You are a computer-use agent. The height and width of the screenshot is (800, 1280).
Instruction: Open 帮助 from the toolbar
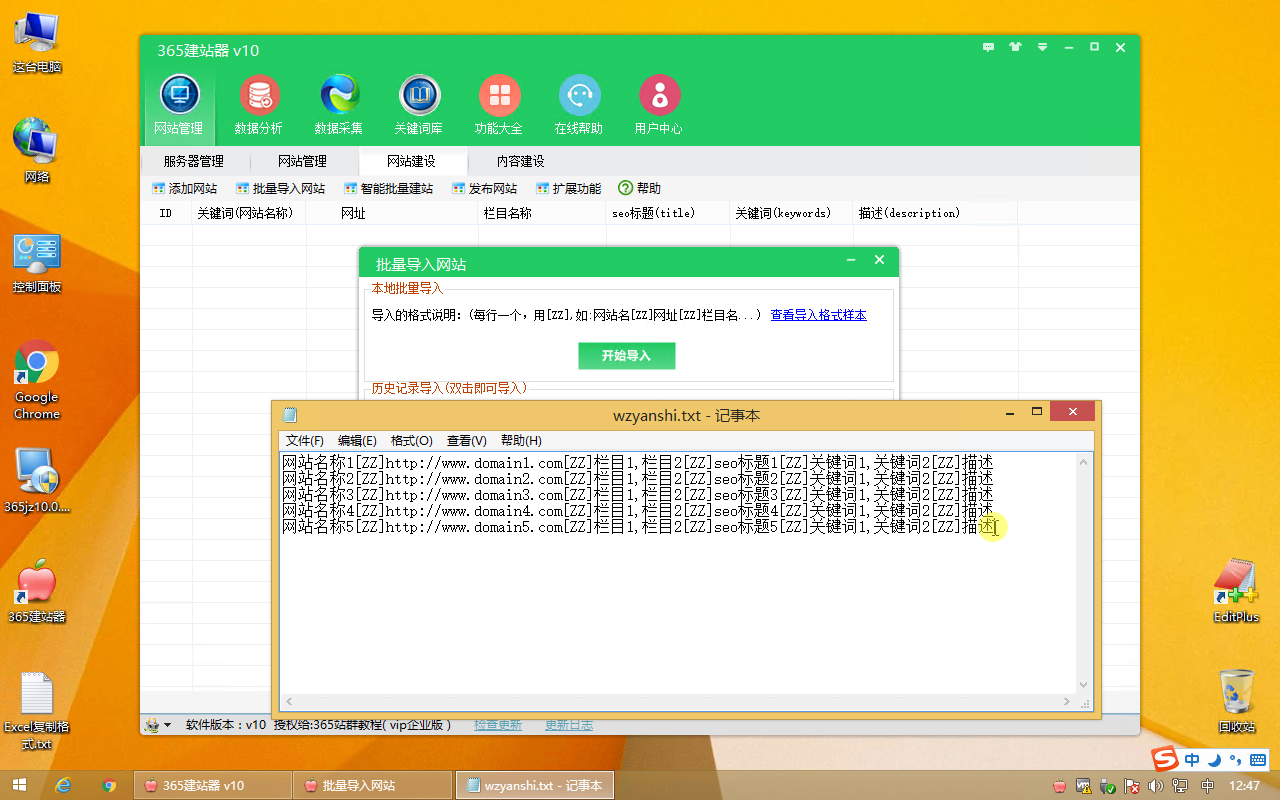[640, 188]
